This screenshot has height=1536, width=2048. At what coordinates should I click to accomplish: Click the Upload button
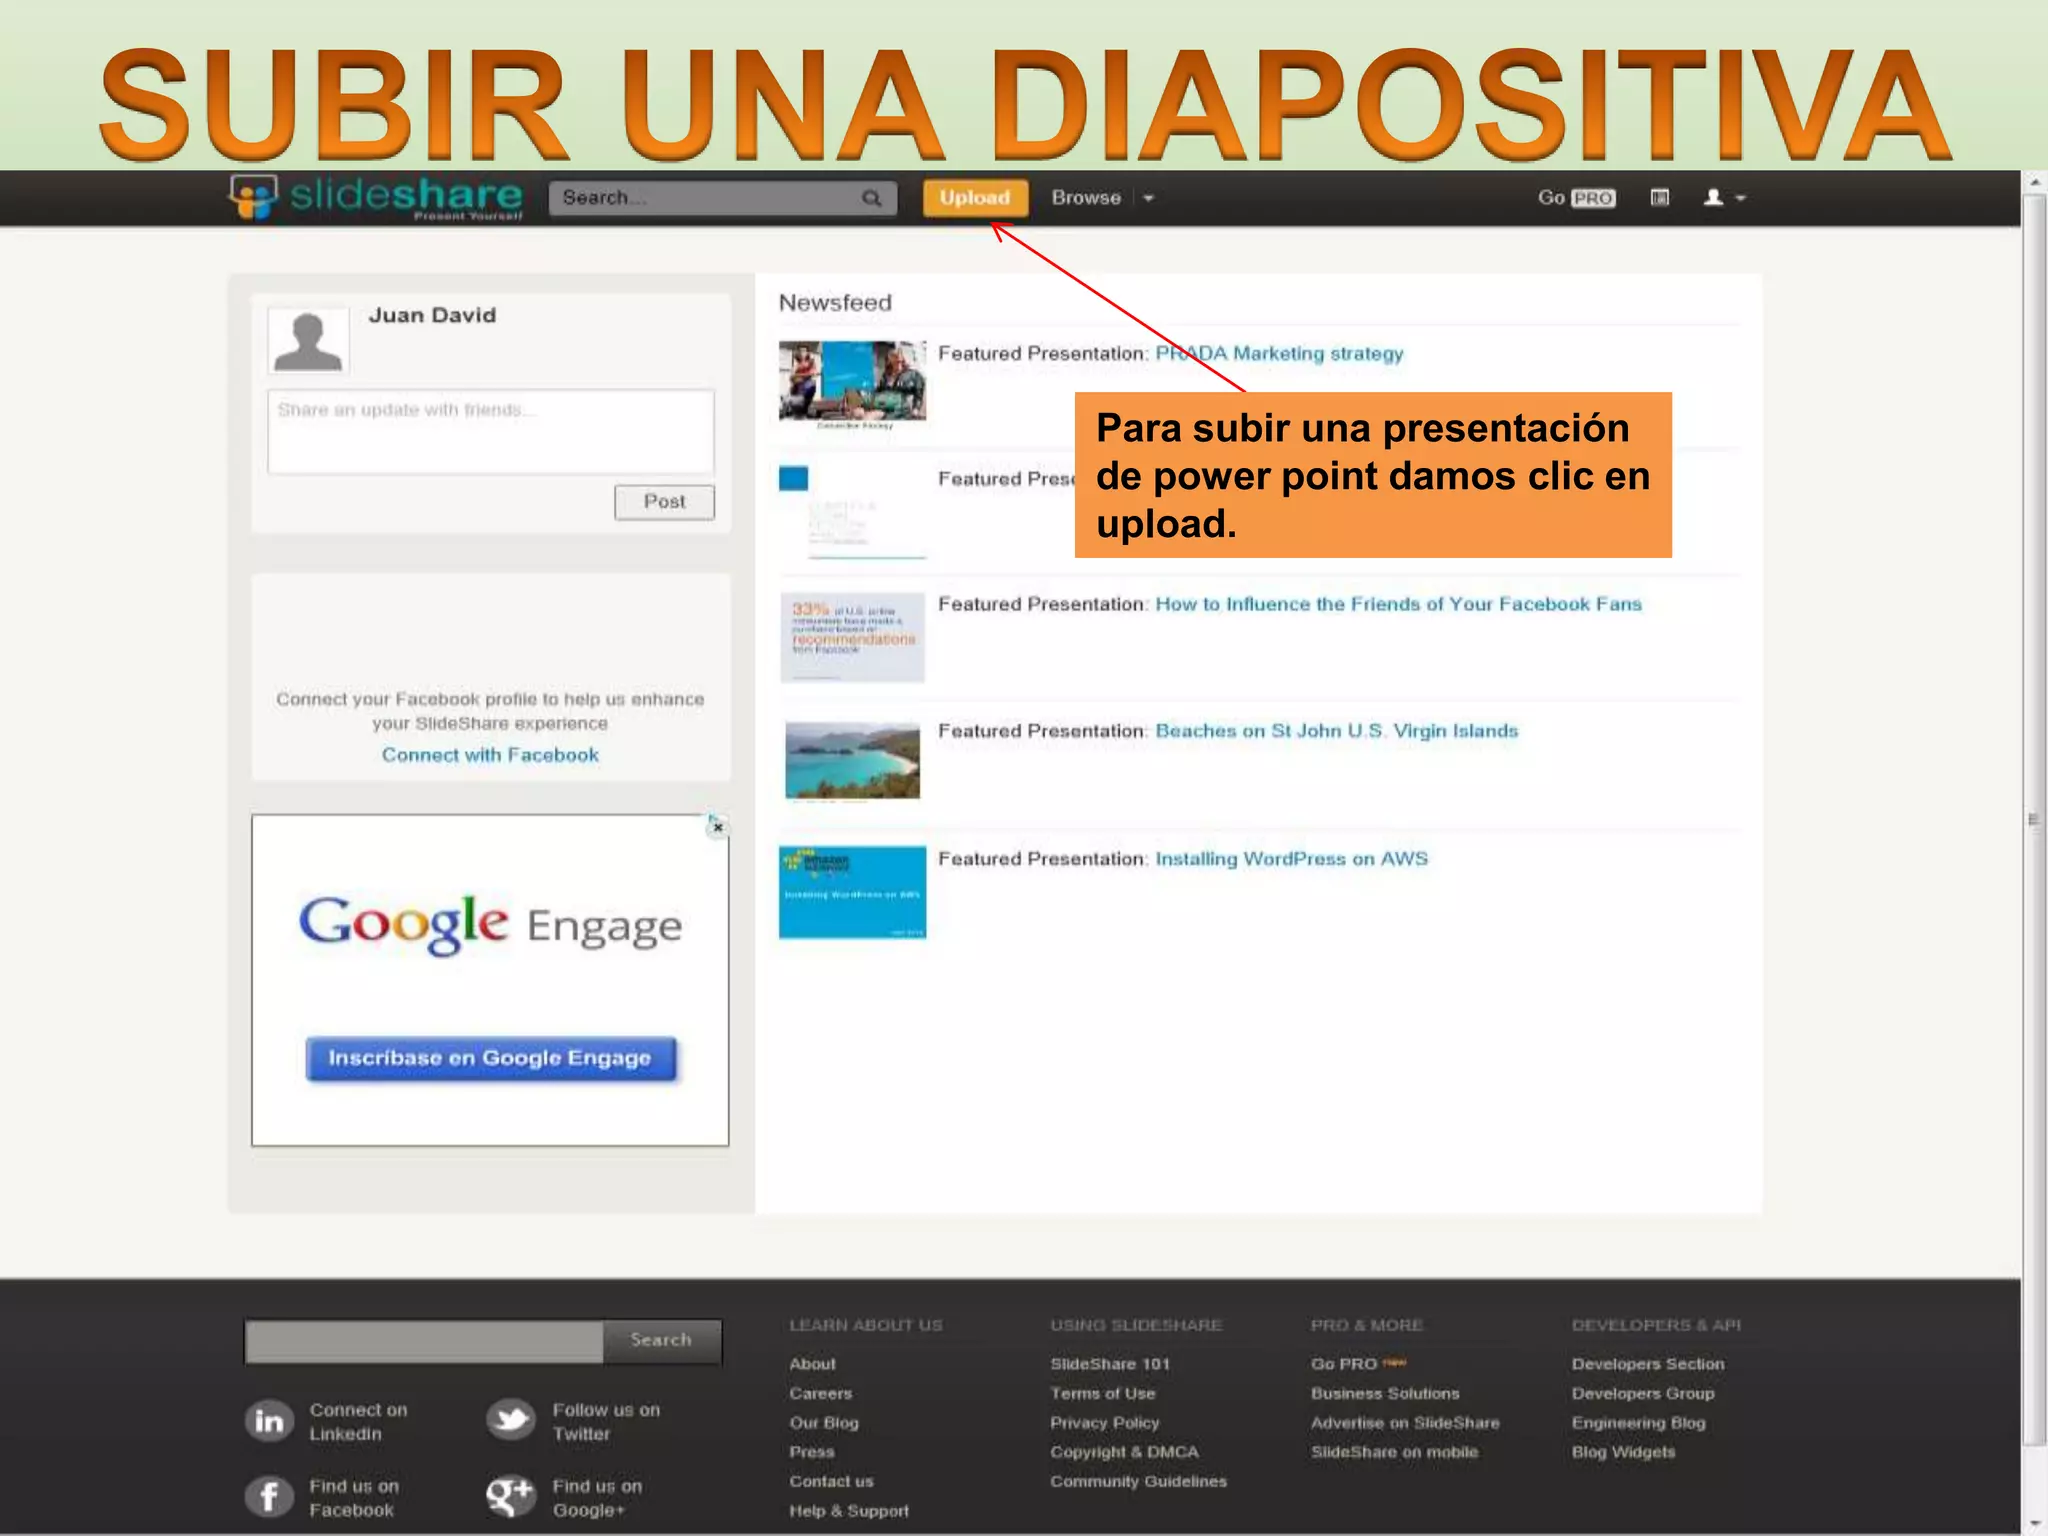(x=975, y=198)
